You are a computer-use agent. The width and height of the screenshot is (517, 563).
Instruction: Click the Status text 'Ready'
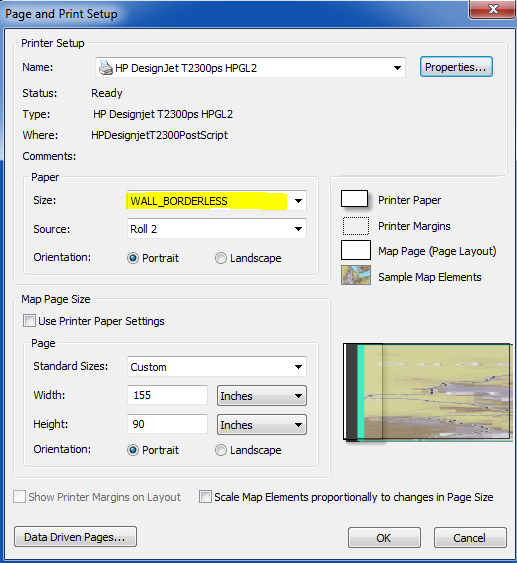[107, 93]
